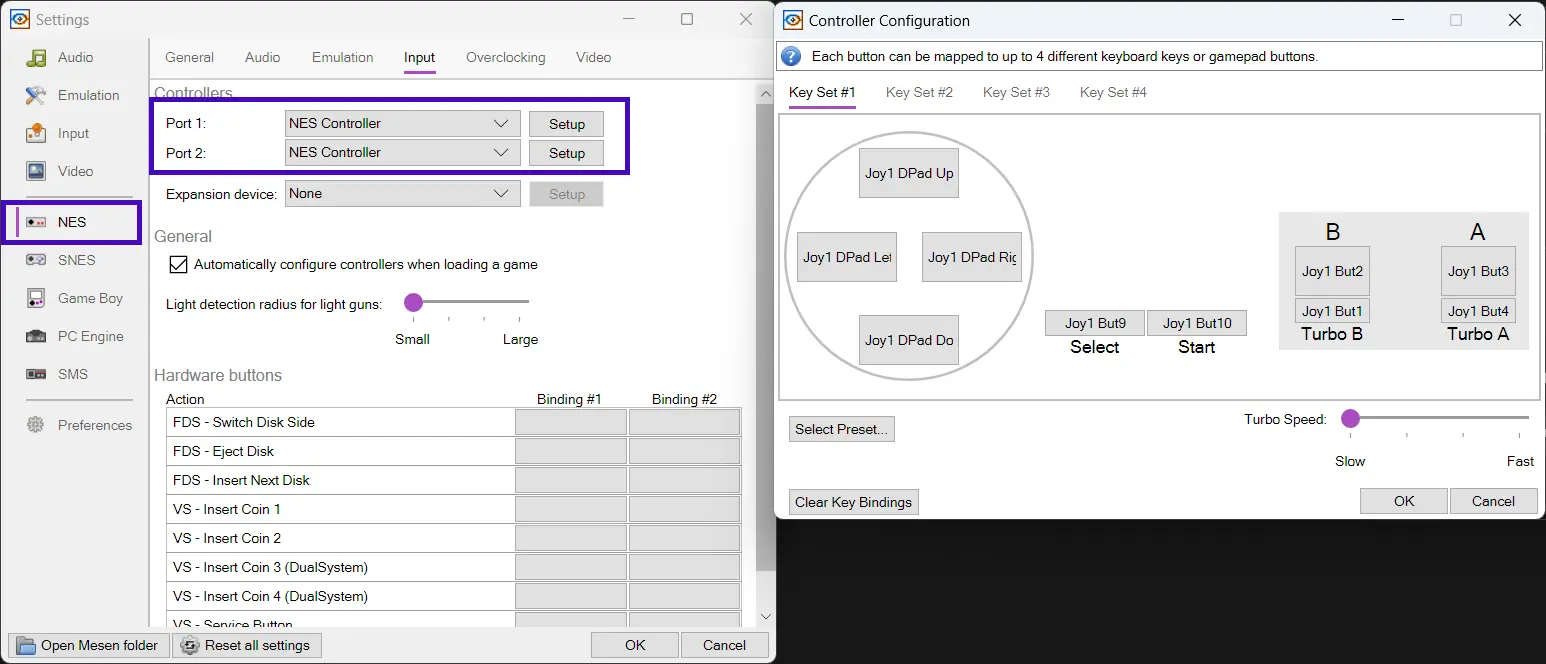
Task: Click the NES console icon in sidebar
Action: (36, 222)
